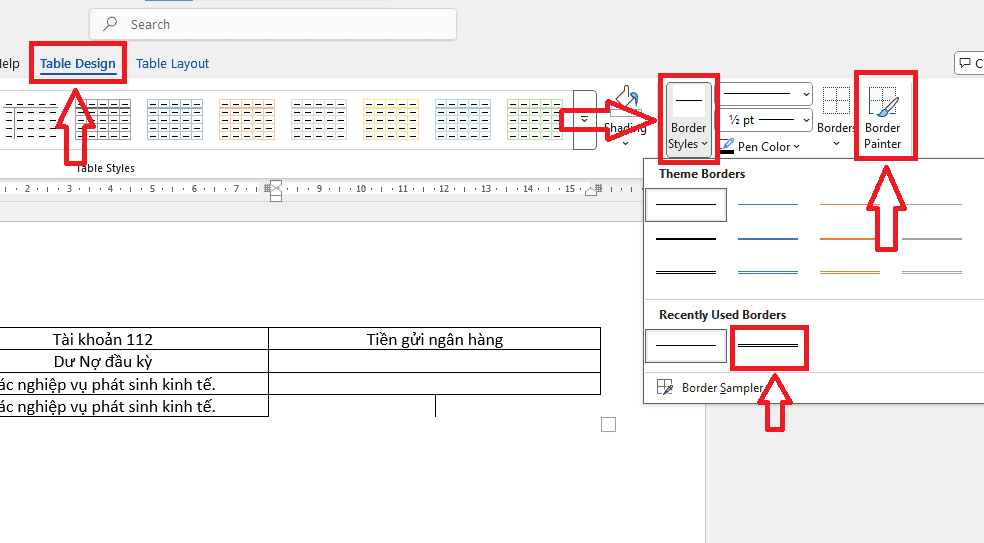Open the Table Design tab

[78, 63]
